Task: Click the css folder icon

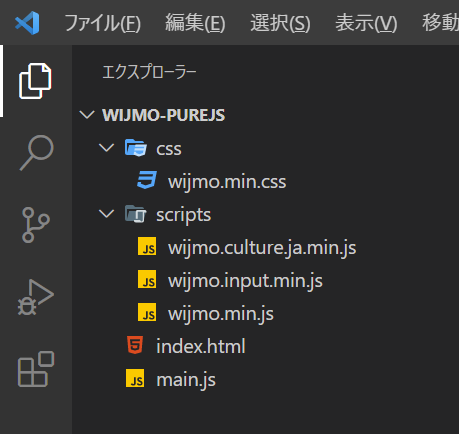Action: click(136, 148)
